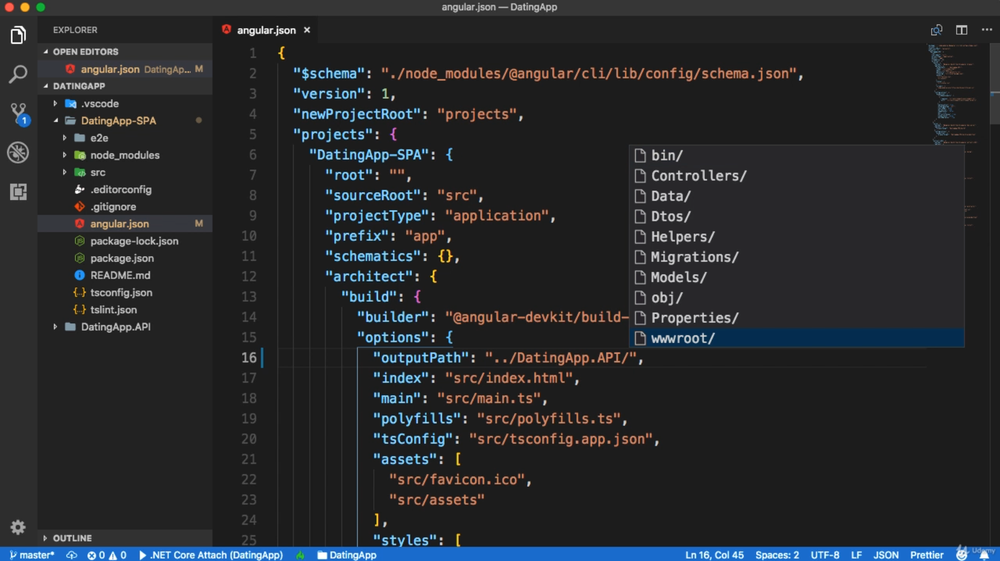
Task: Expand the OUTLINE section
Action: pyautogui.click(x=124, y=538)
